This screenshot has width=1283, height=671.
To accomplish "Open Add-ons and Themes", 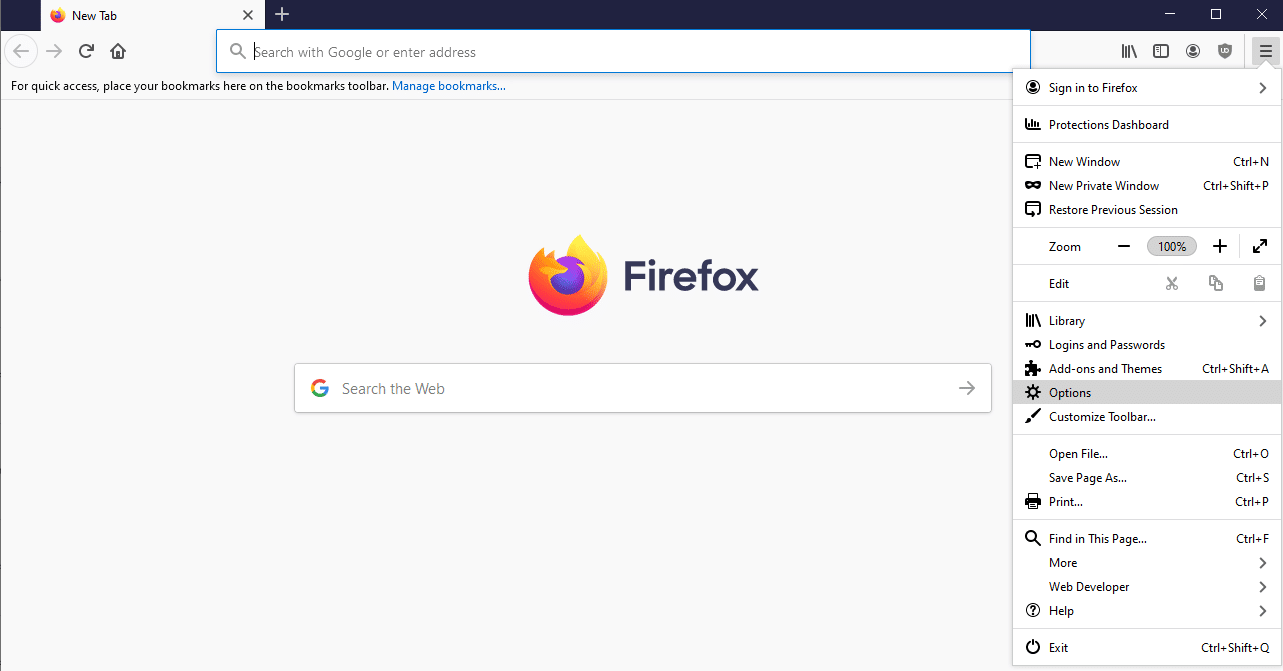I will pos(1105,368).
